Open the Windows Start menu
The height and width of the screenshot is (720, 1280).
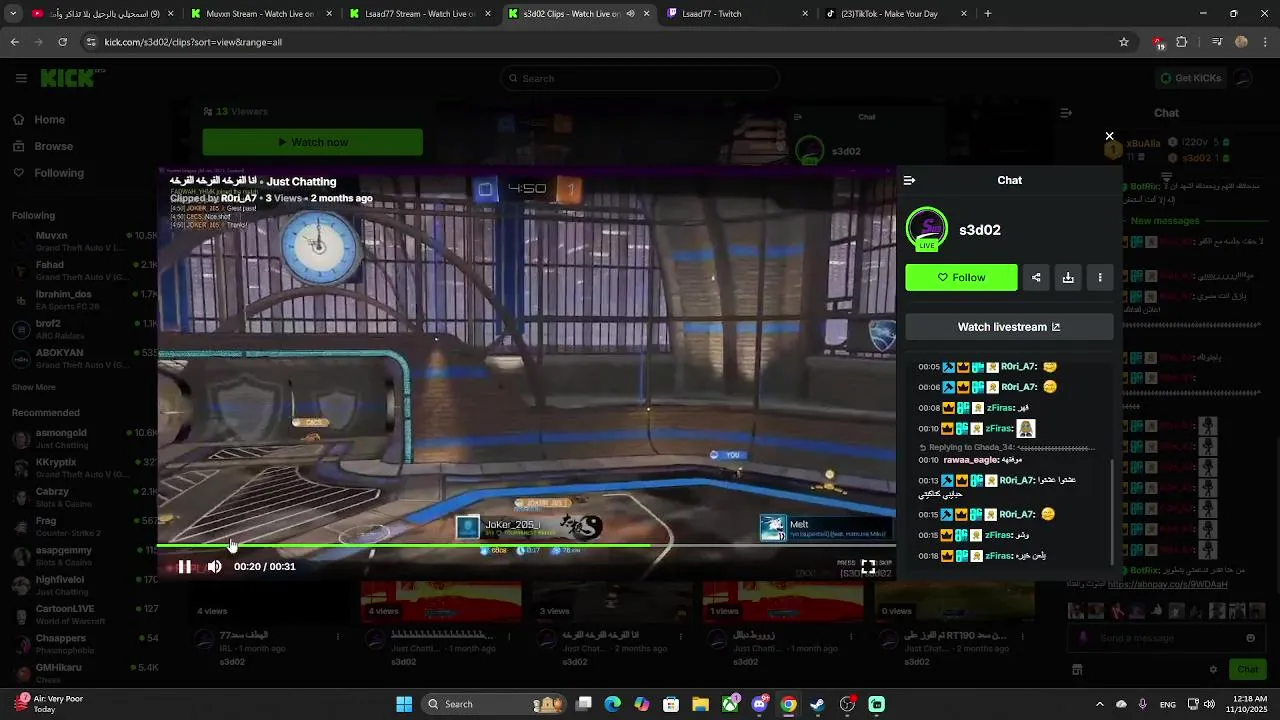click(404, 704)
